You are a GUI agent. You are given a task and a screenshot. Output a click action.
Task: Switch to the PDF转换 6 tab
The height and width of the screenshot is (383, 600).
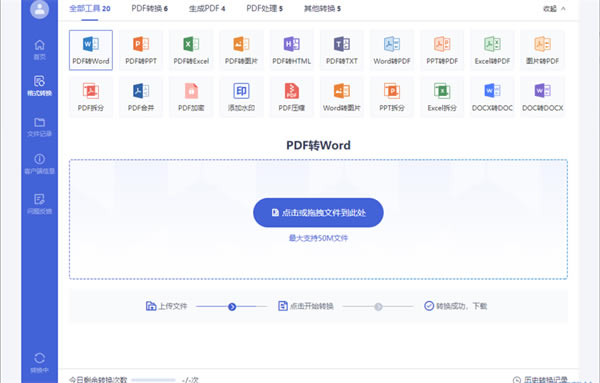149,8
